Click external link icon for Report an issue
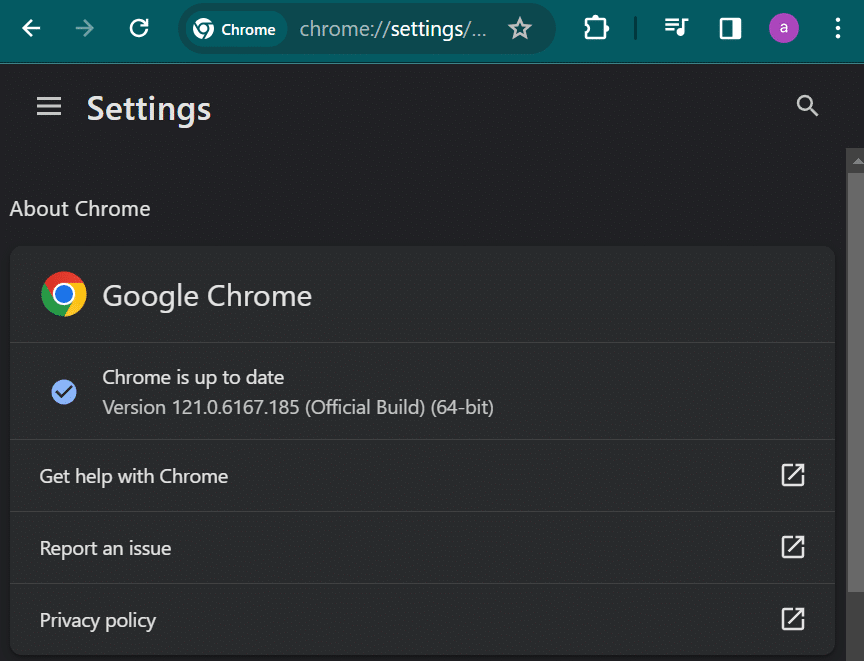This screenshot has height=661, width=864. 793,547
